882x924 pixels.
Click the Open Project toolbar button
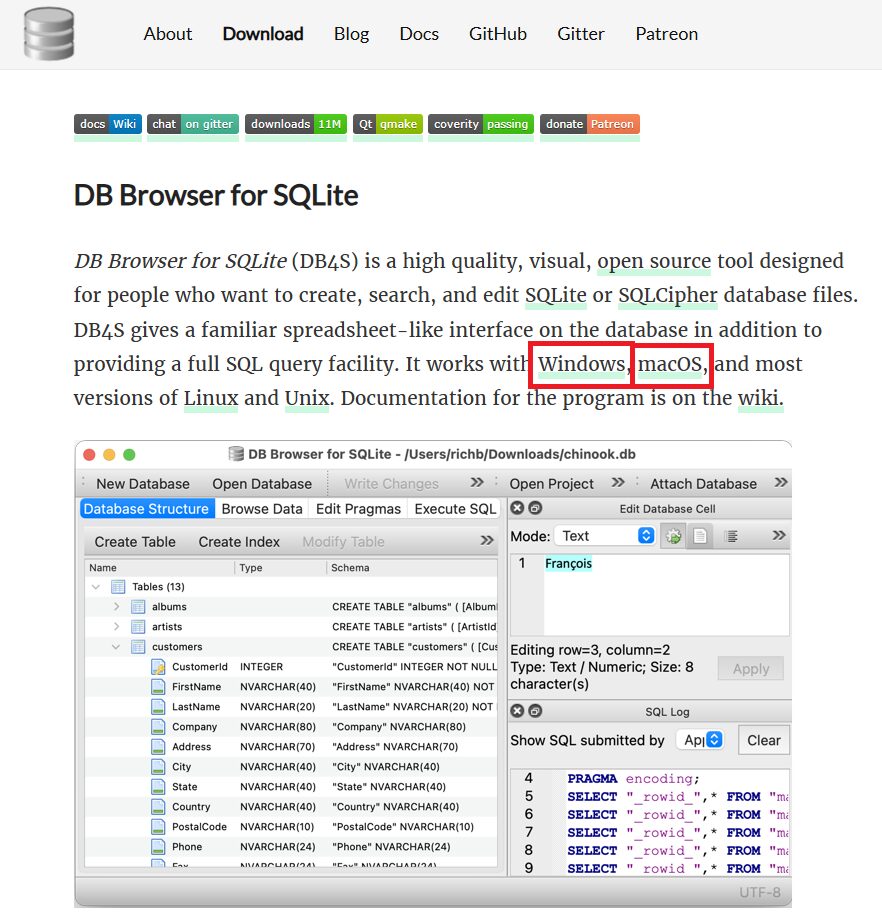coord(551,484)
